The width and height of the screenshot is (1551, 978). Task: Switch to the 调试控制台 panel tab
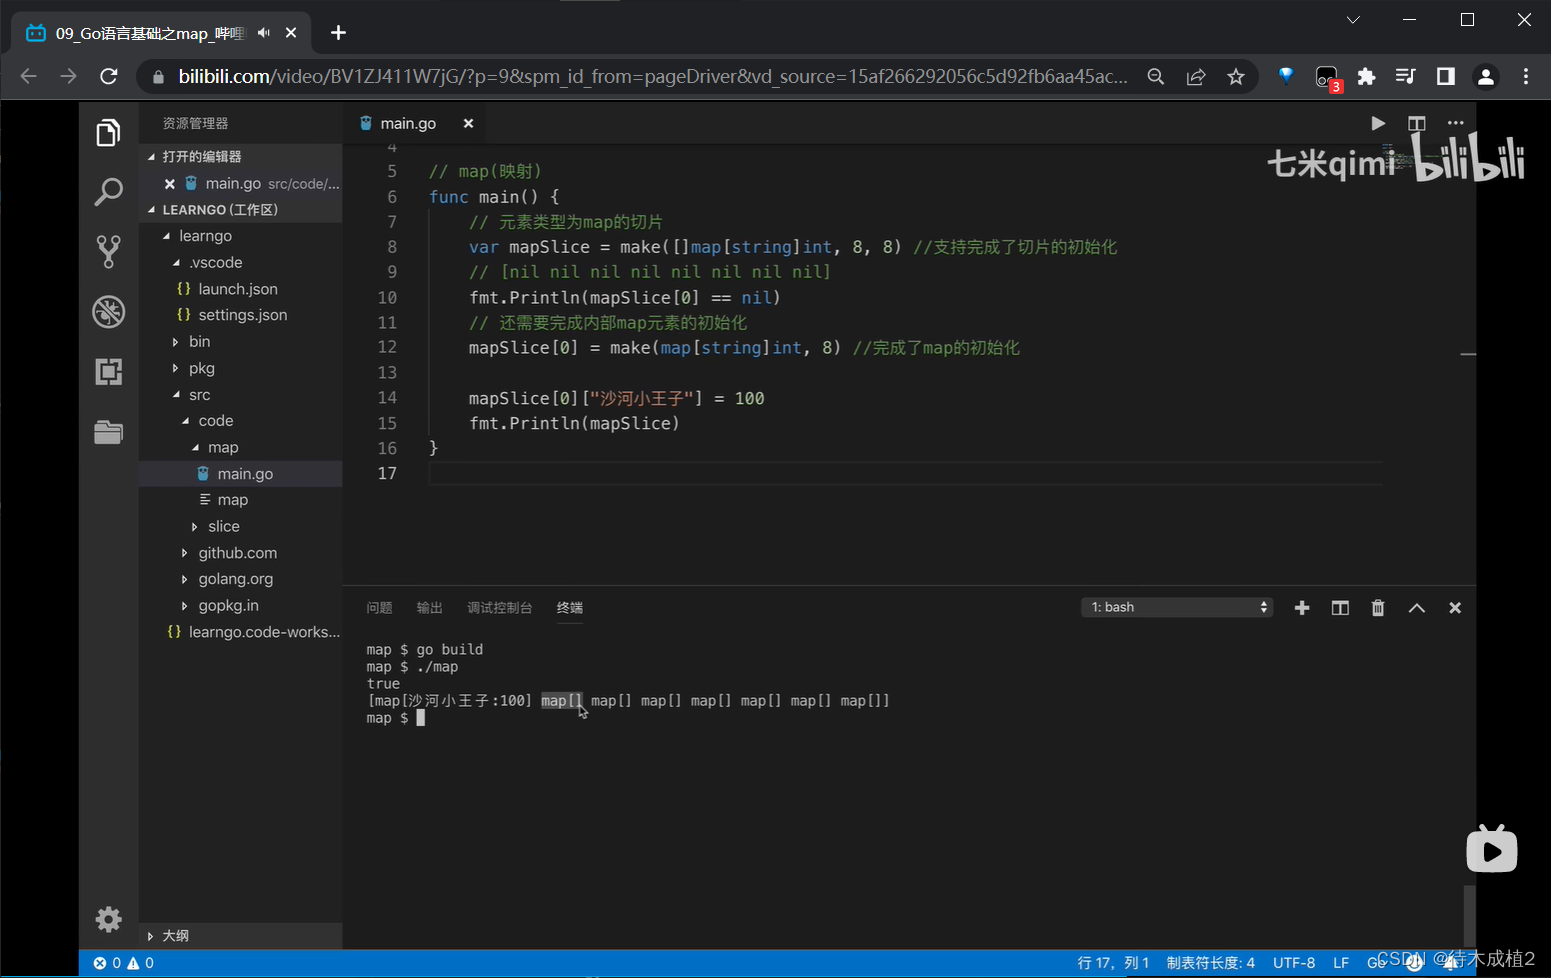(499, 608)
